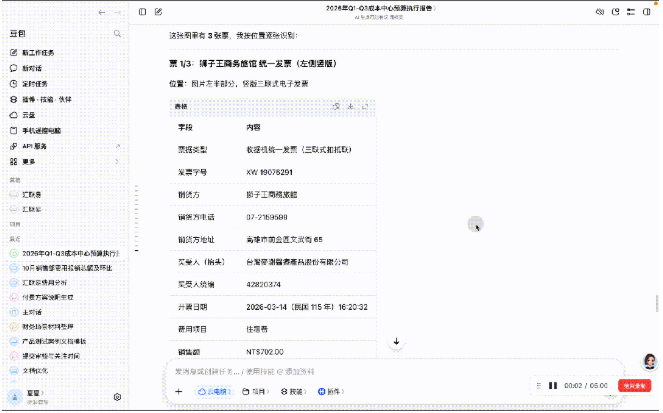This screenshot has width=663, height=413.
Task: Open the 云盘 cloud drive entry
Action: click(x=28, y=115)
